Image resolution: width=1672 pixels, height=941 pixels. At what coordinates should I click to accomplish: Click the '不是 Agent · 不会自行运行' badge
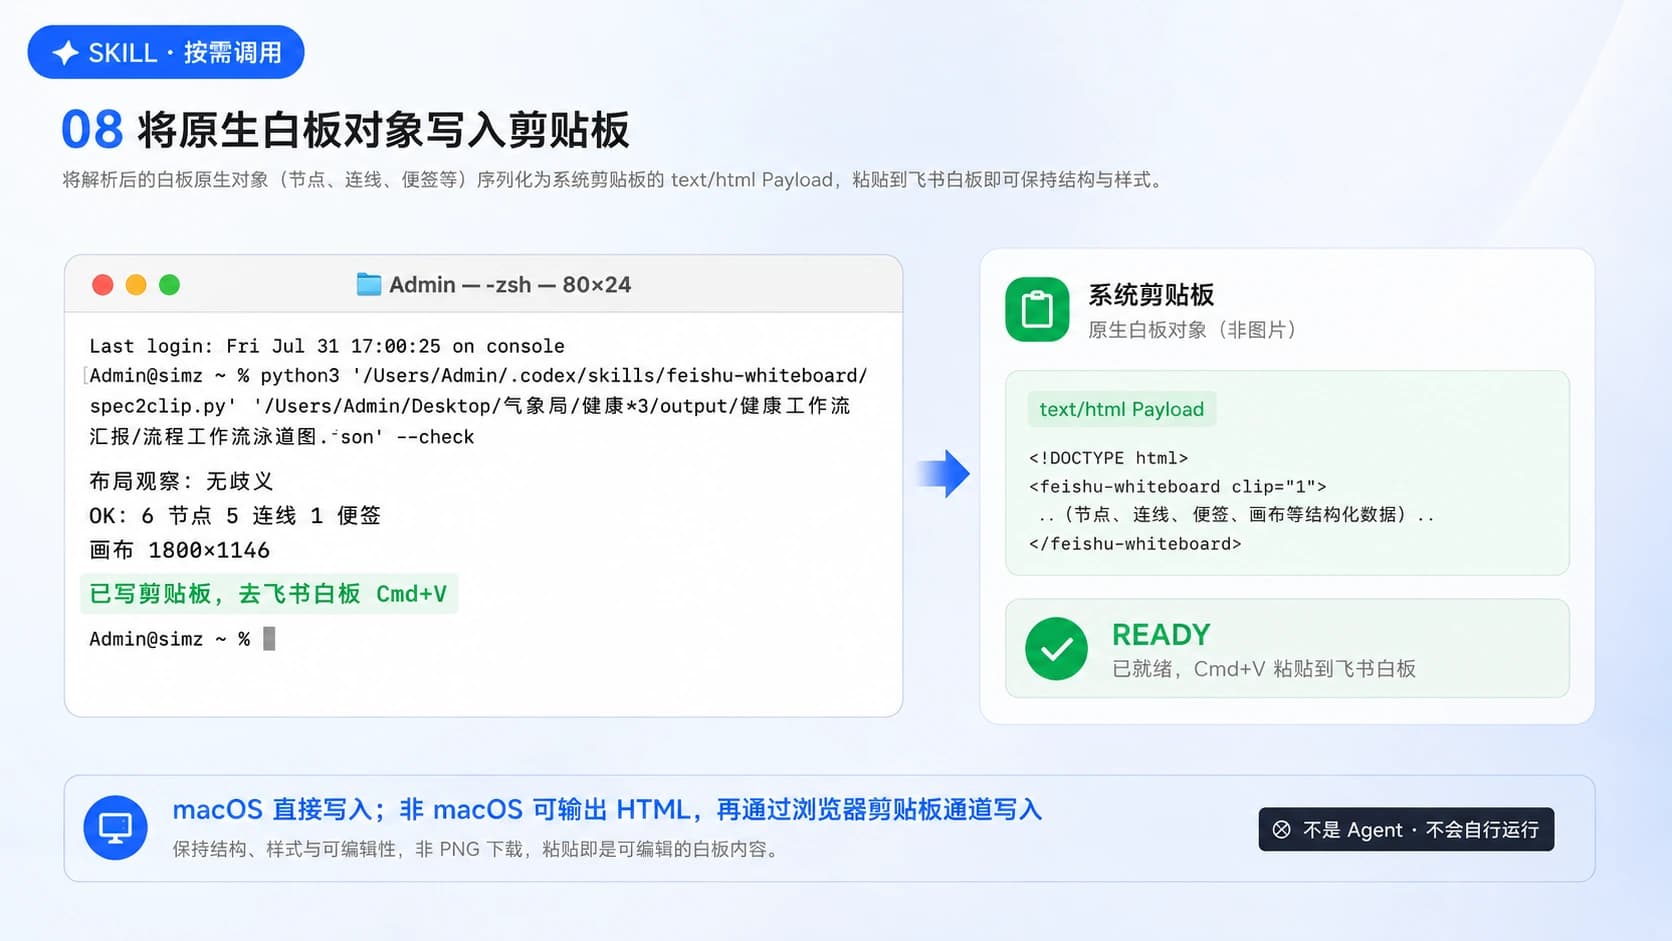coord(1406,829)
